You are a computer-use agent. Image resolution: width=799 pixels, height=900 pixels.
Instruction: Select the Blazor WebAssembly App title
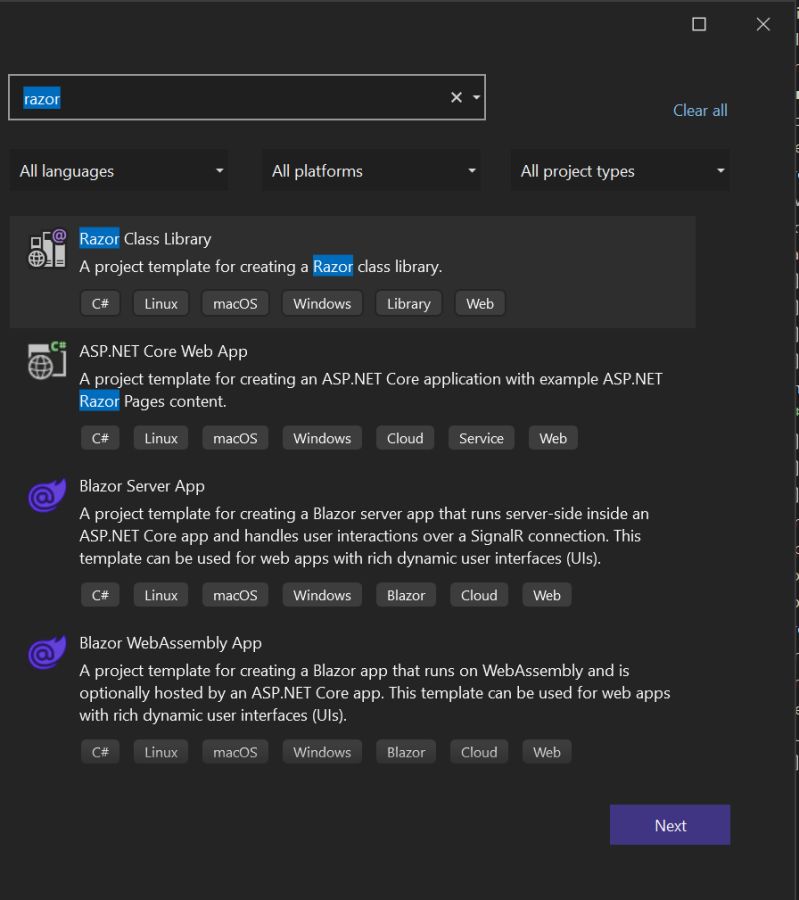(170, 643)
